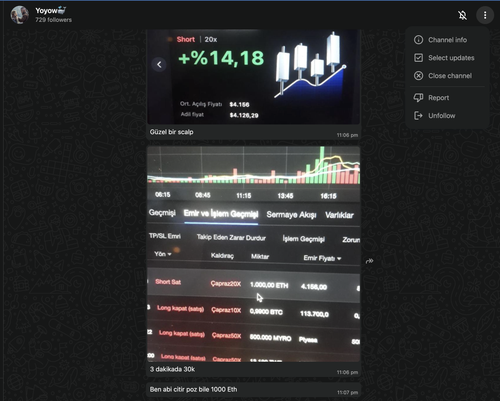The width and height of the screenshot is (500, 401).
Task: Click the 729 followers text
Action: tap(53, 20)
